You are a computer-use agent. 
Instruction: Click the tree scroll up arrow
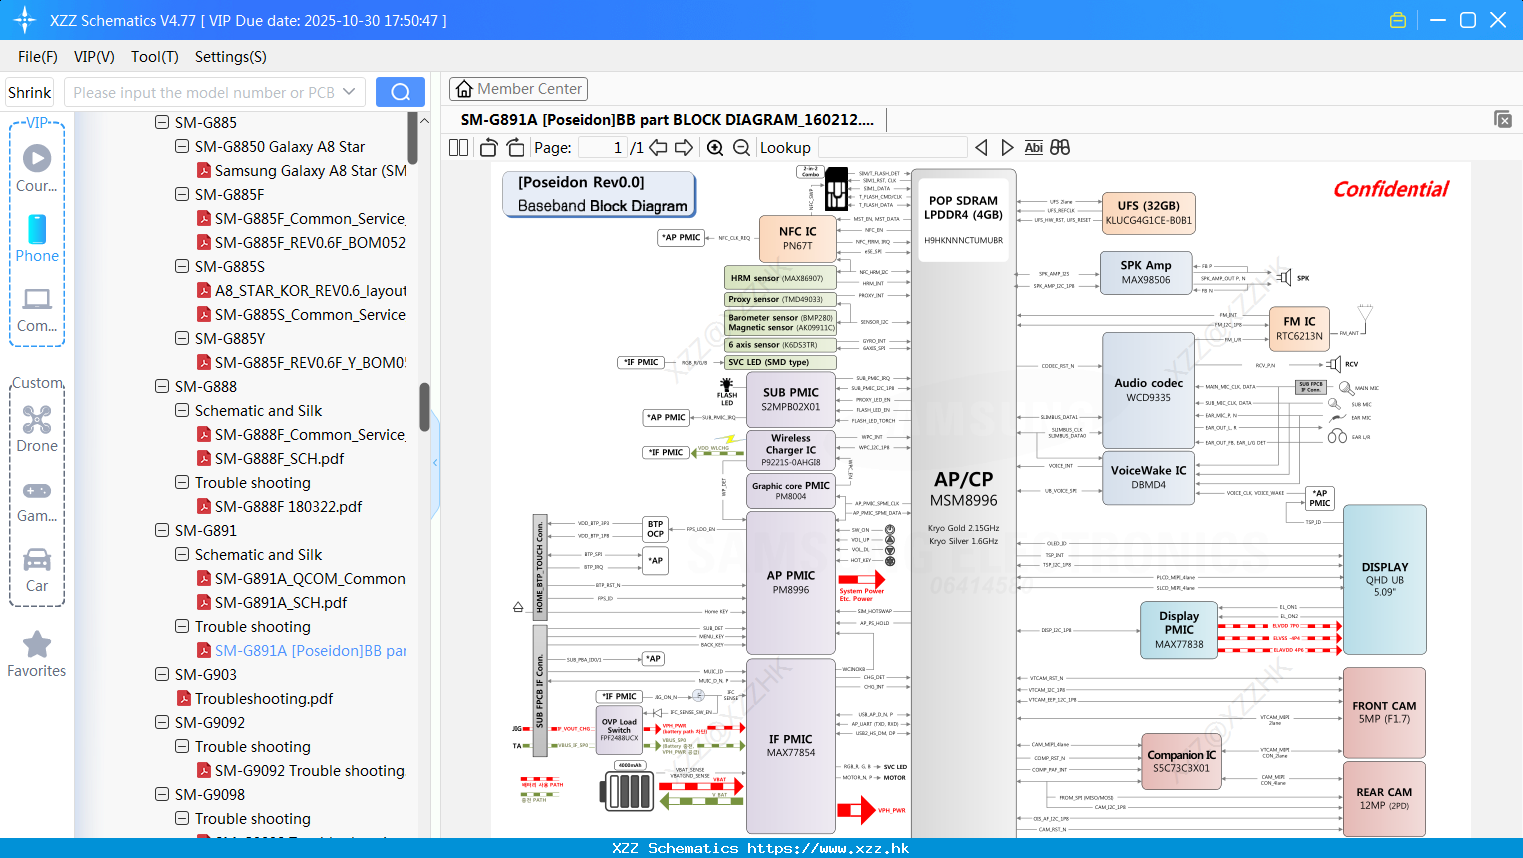(424, 120)
